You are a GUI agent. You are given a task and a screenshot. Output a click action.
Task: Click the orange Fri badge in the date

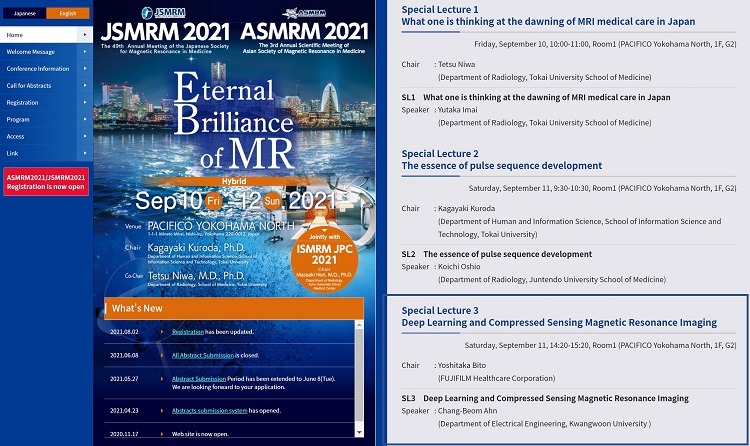click(x=214, y=201)
